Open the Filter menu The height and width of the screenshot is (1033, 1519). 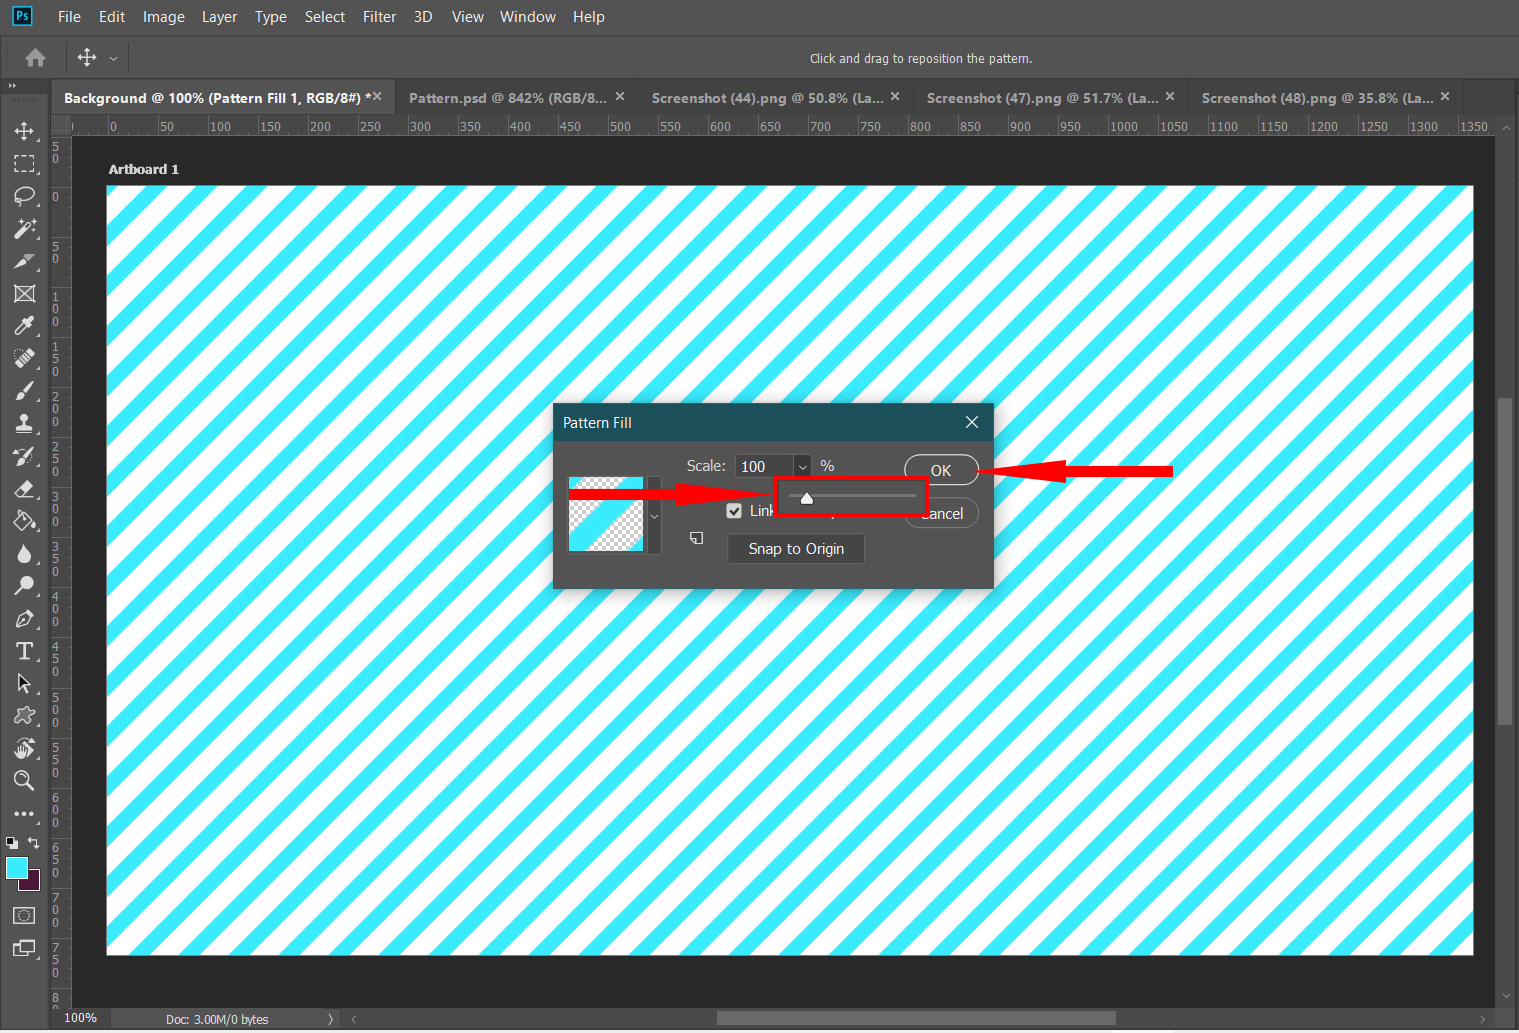(379, 17)
